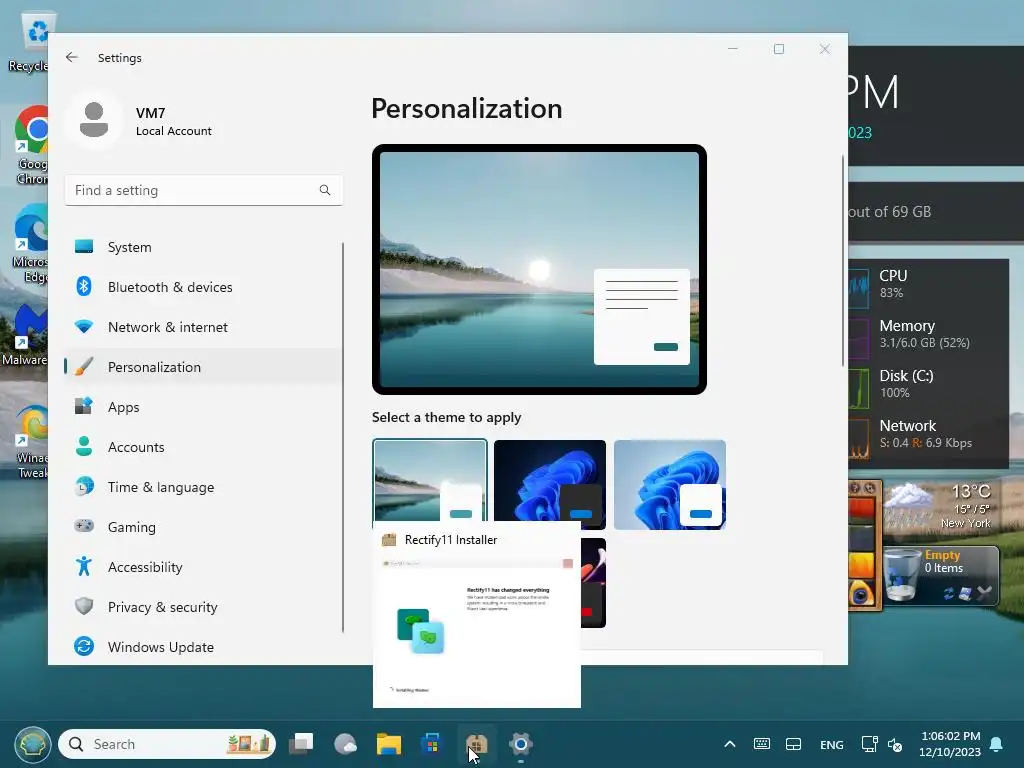This screenshot has width=1024, height=768.
Task: Click the Personalization paintbrush icon
Action: (84, 366)
